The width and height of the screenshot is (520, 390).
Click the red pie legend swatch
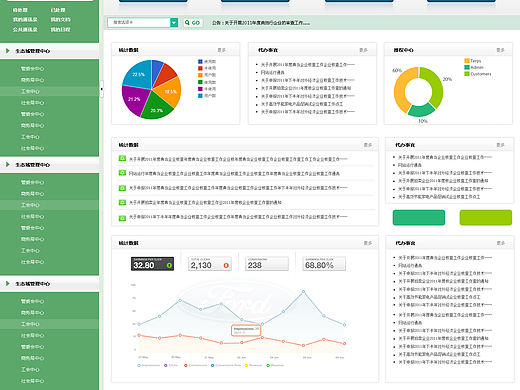[200, 68]
